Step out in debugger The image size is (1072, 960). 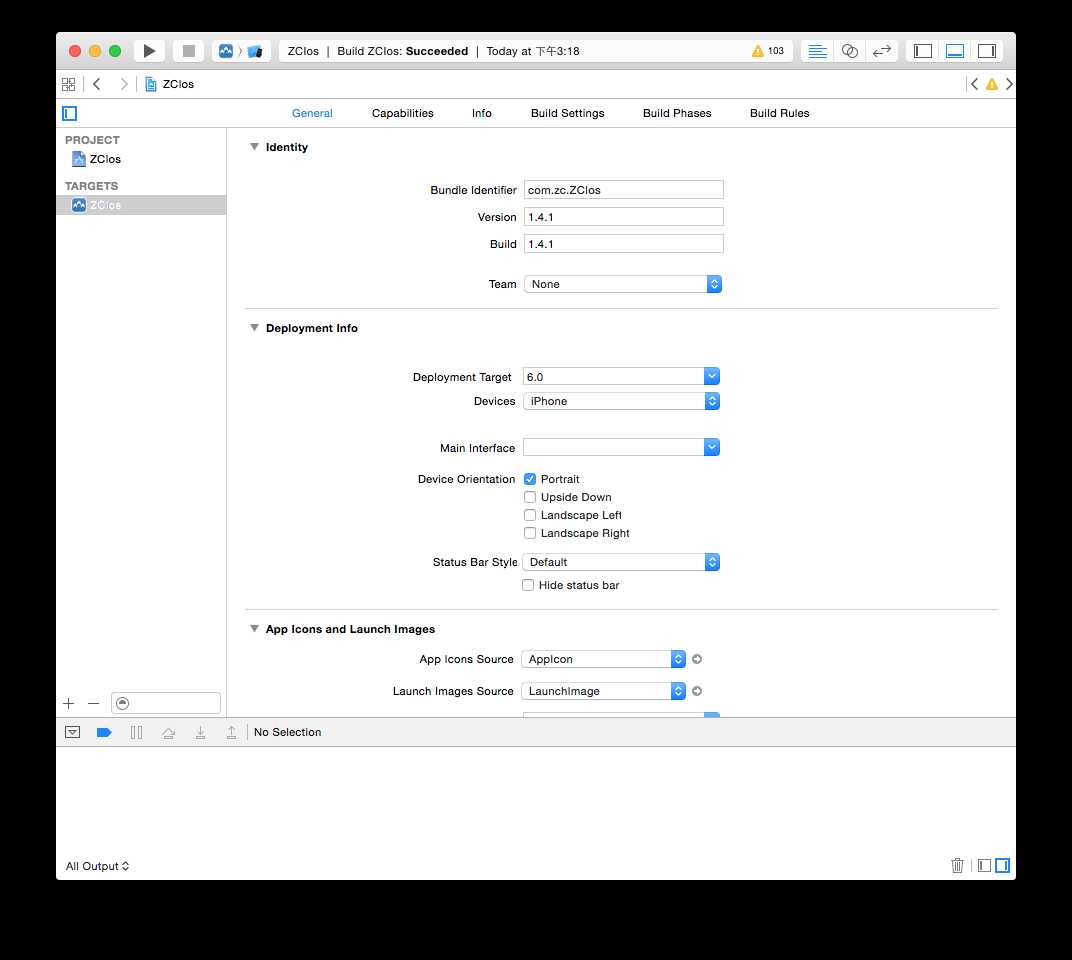[x=232, y=732]
